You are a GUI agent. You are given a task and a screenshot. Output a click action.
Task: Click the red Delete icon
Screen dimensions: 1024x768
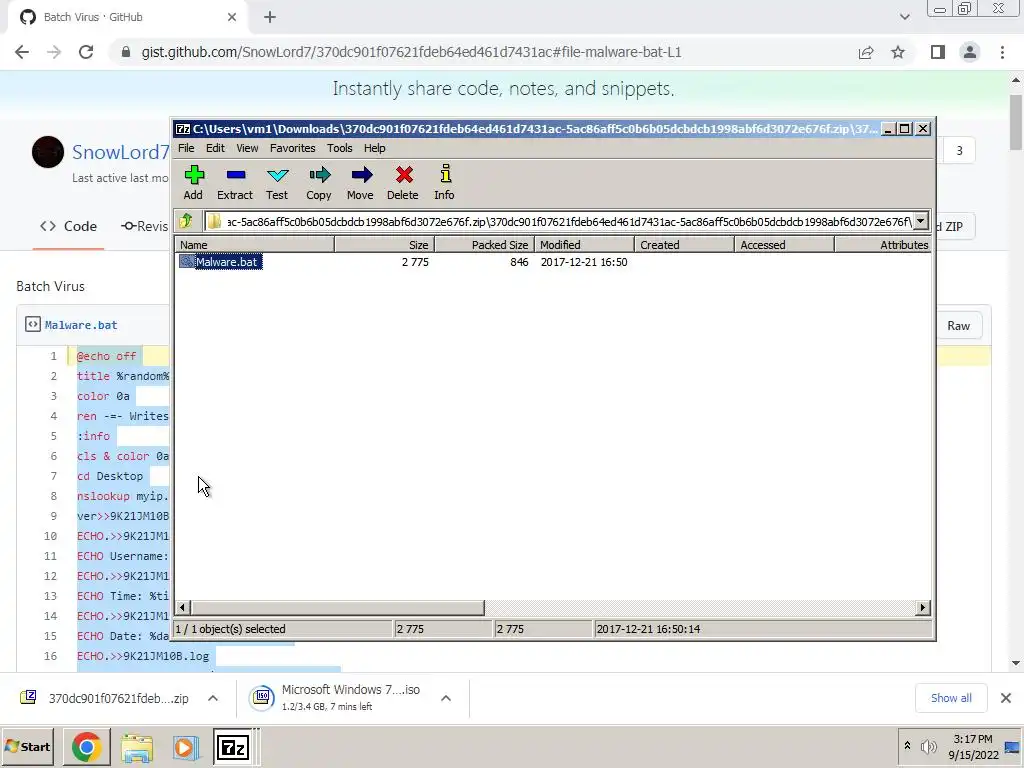coord(403,182)
